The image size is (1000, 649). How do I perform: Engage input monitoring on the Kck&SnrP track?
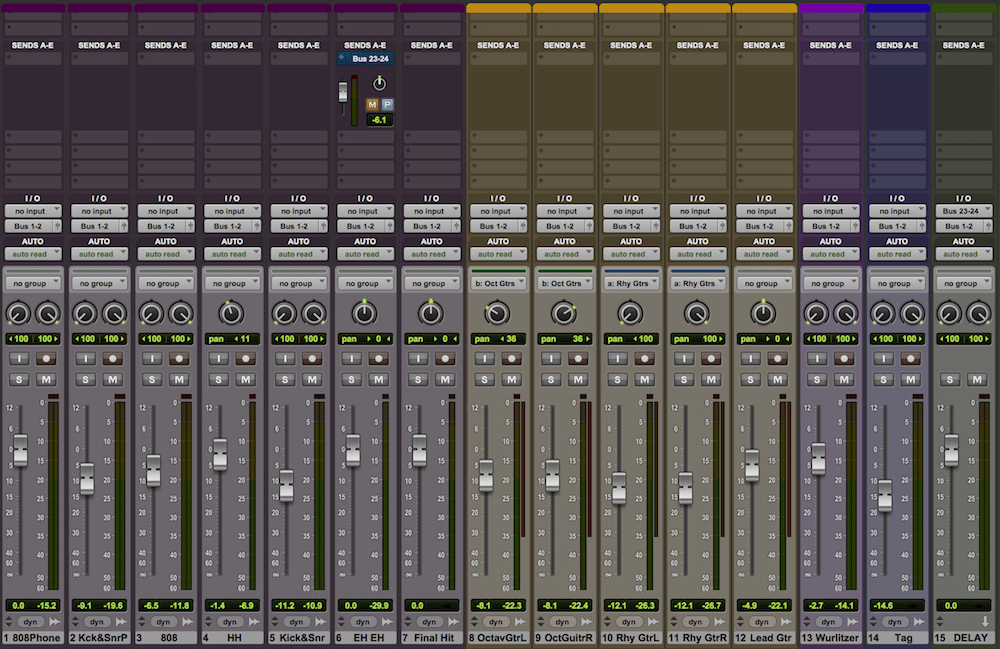(x=85, y=358)
